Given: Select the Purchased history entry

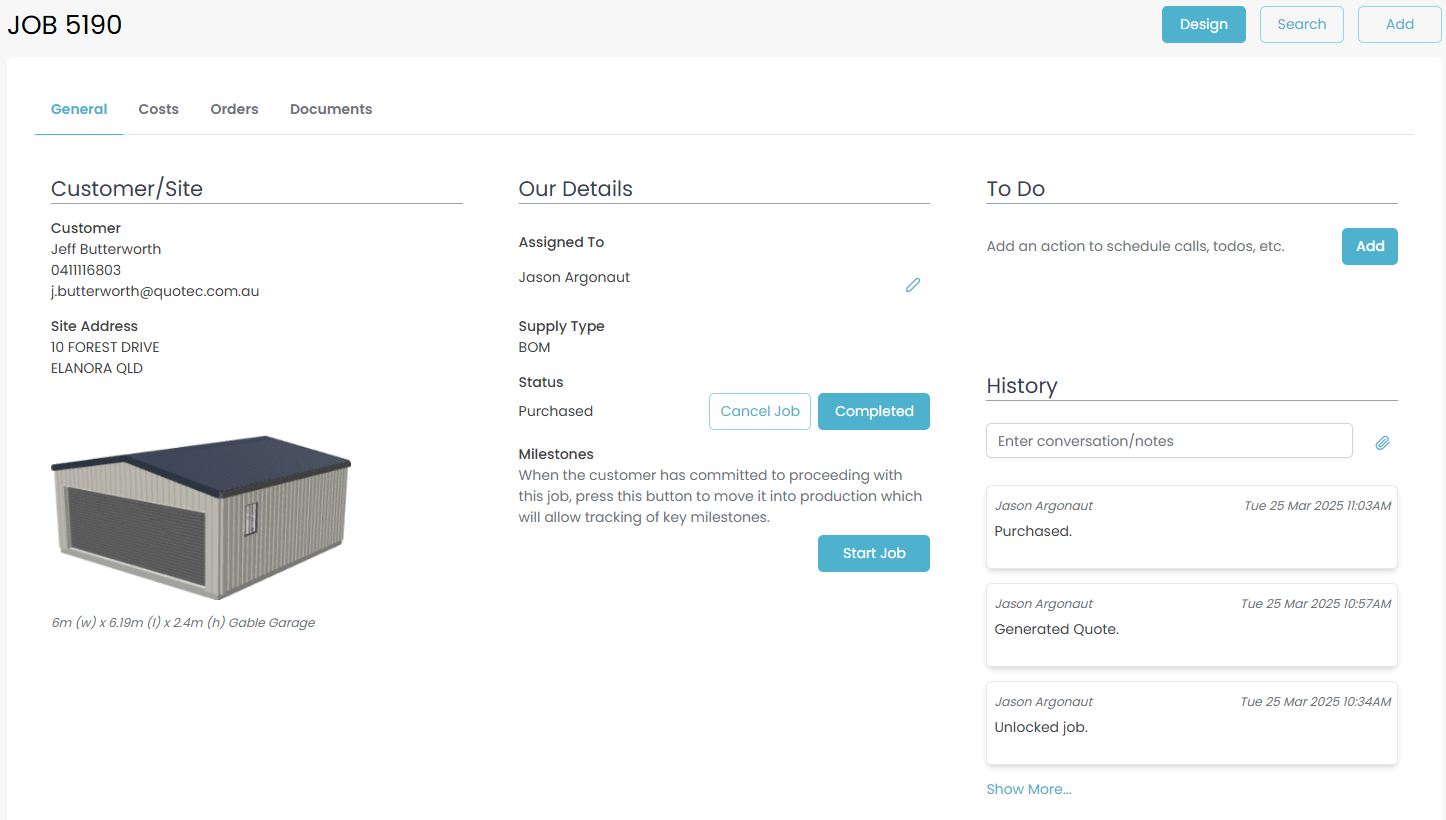Looking at the screenshot, I should (1191, 527).
